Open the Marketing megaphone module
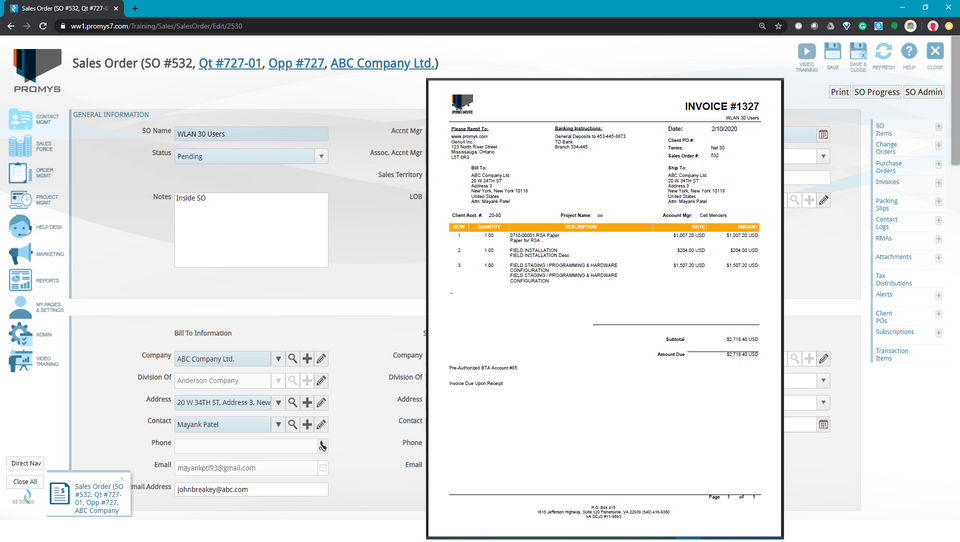 click(36, 254)
